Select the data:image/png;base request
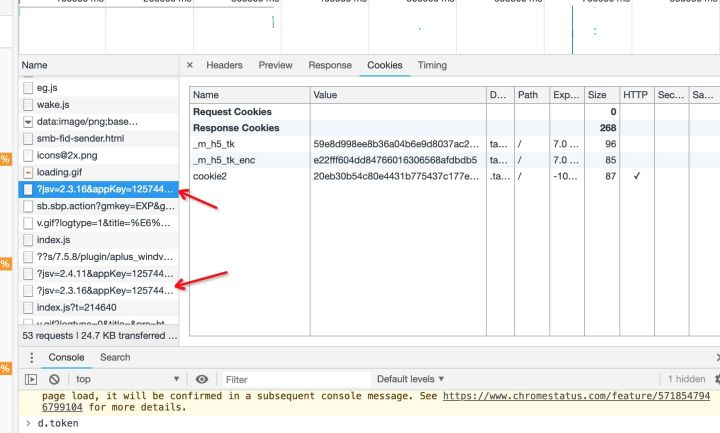The width and height of the screenshot is (720, 433). 99,121
